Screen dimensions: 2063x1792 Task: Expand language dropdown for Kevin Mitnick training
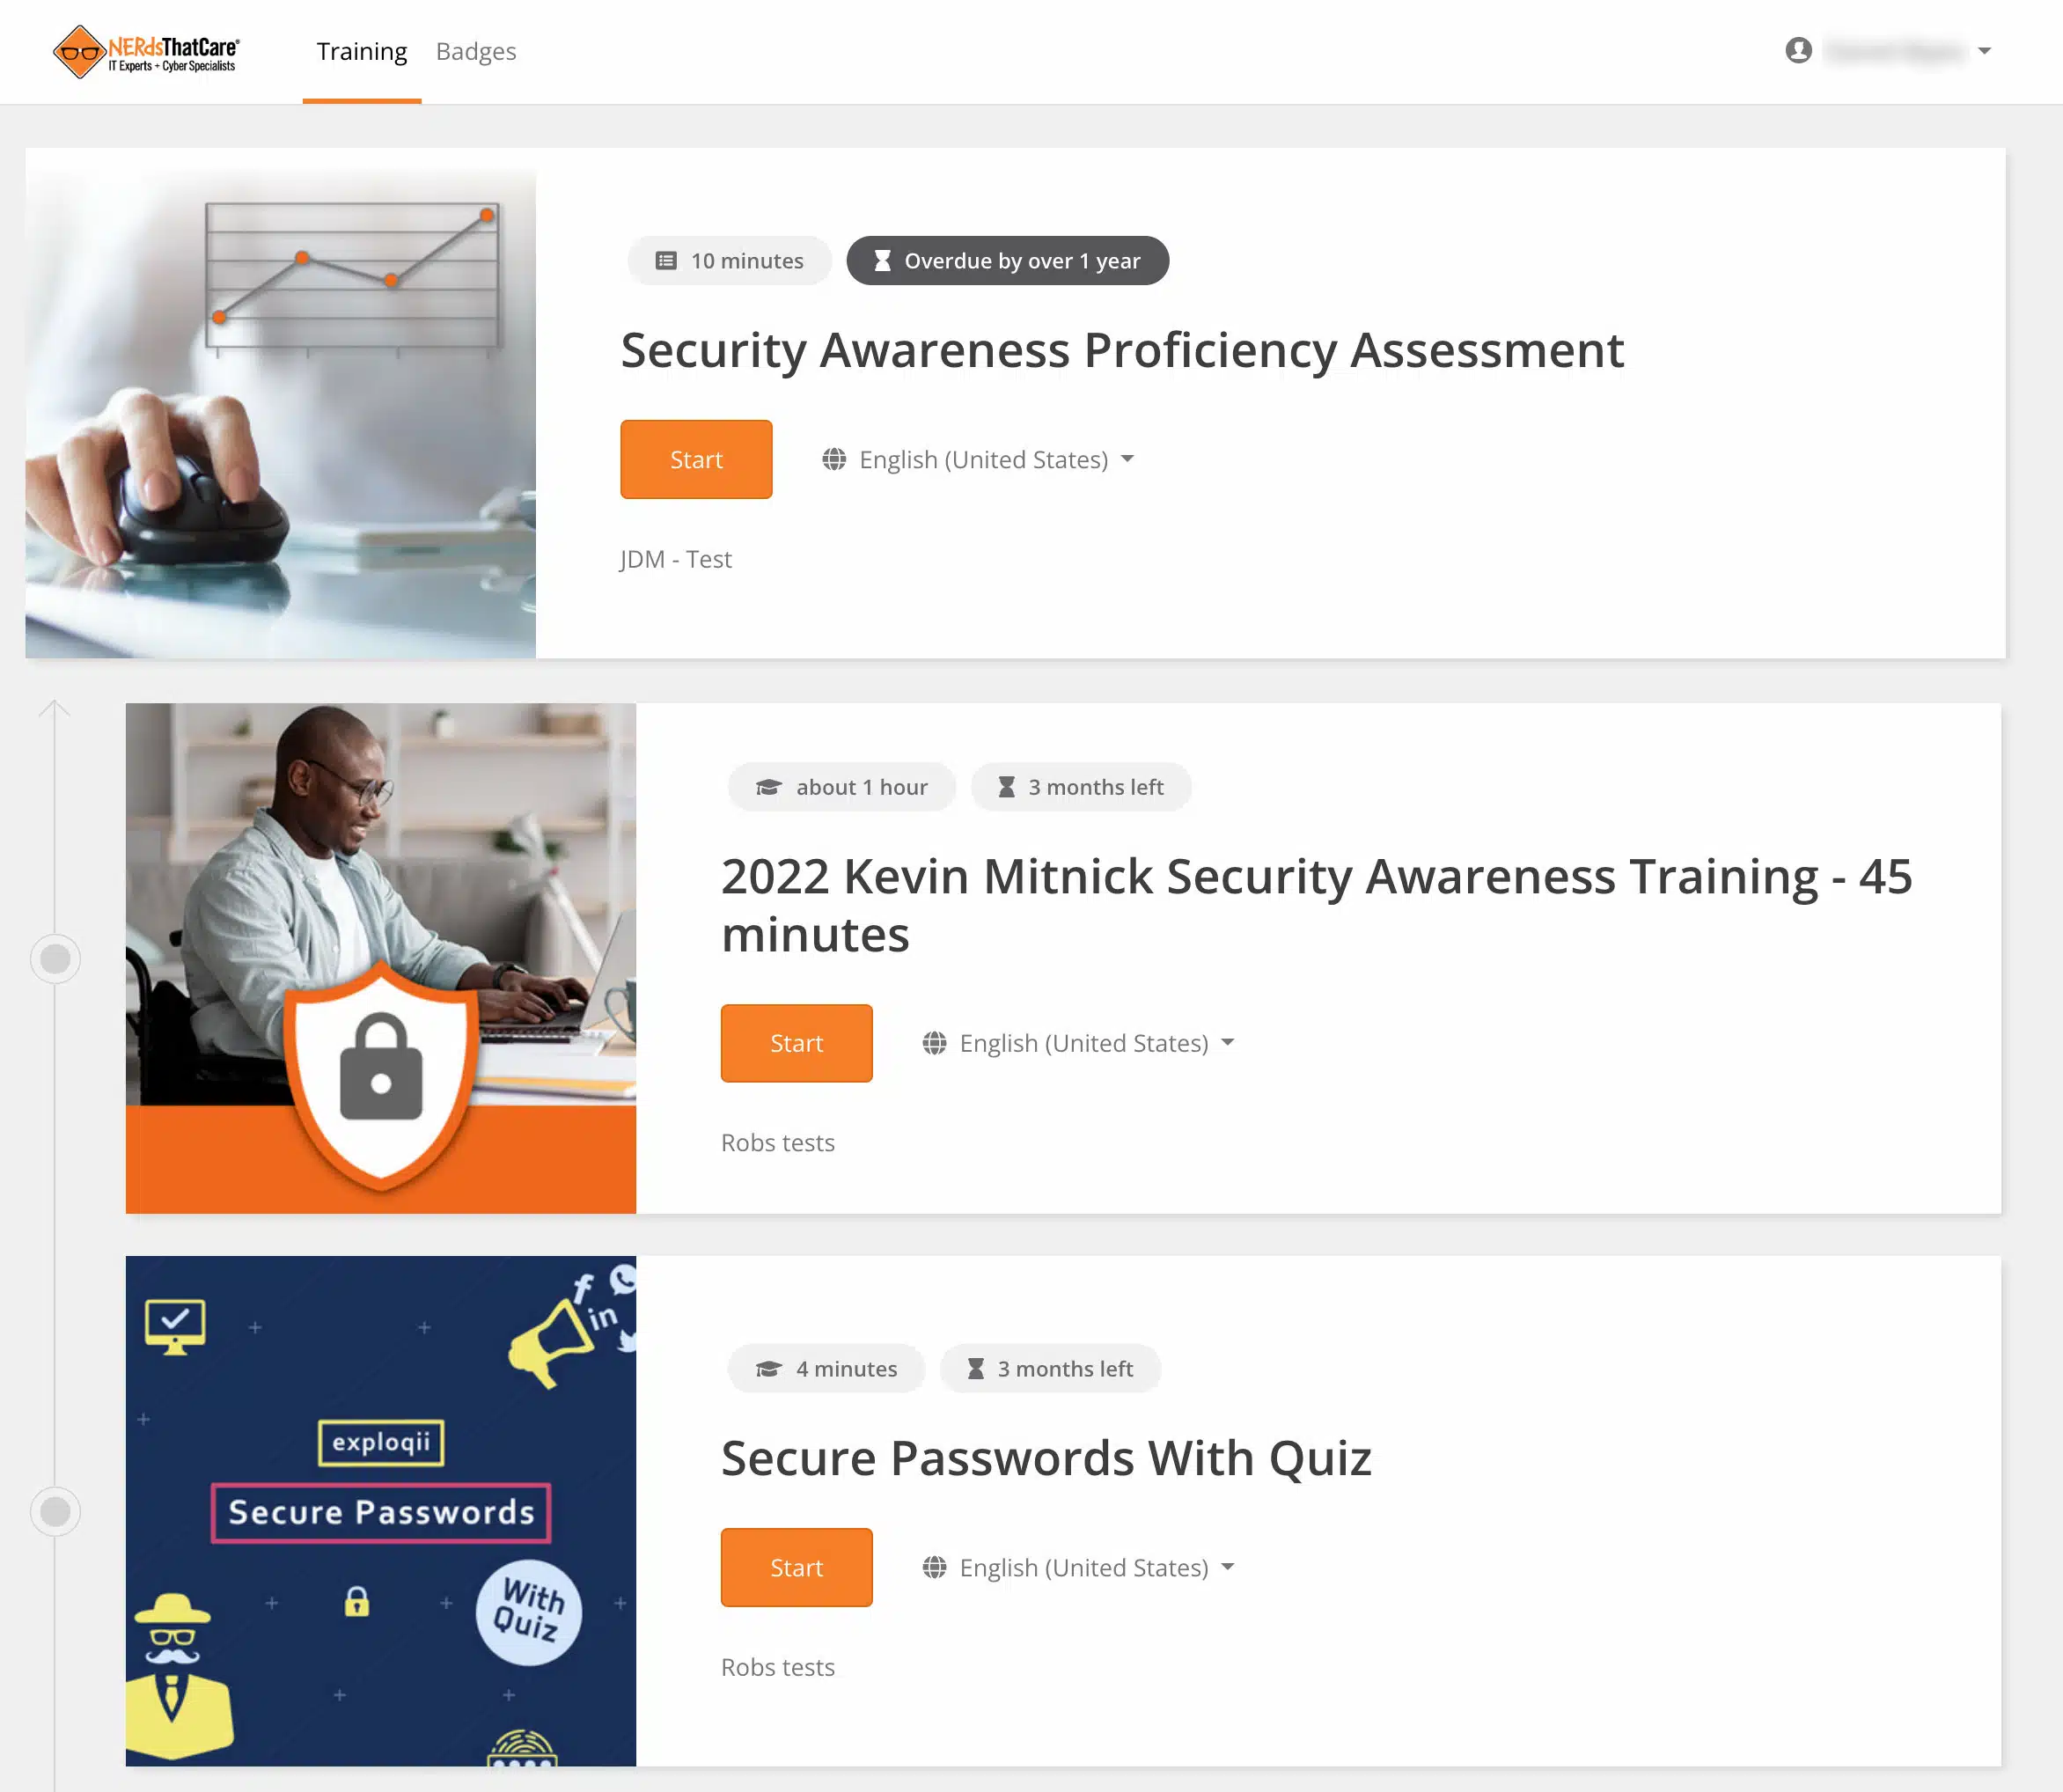click(1228, 1043)
